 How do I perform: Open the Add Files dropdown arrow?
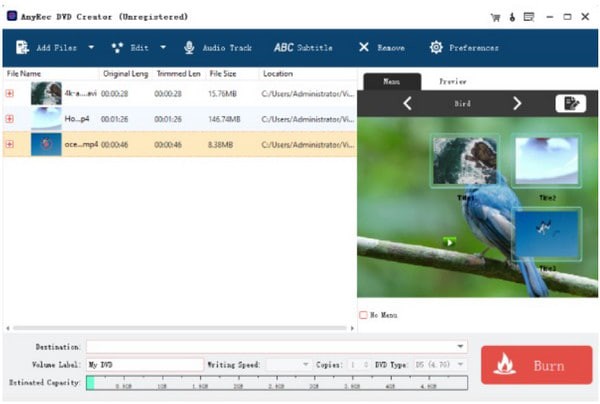[91, 47]
